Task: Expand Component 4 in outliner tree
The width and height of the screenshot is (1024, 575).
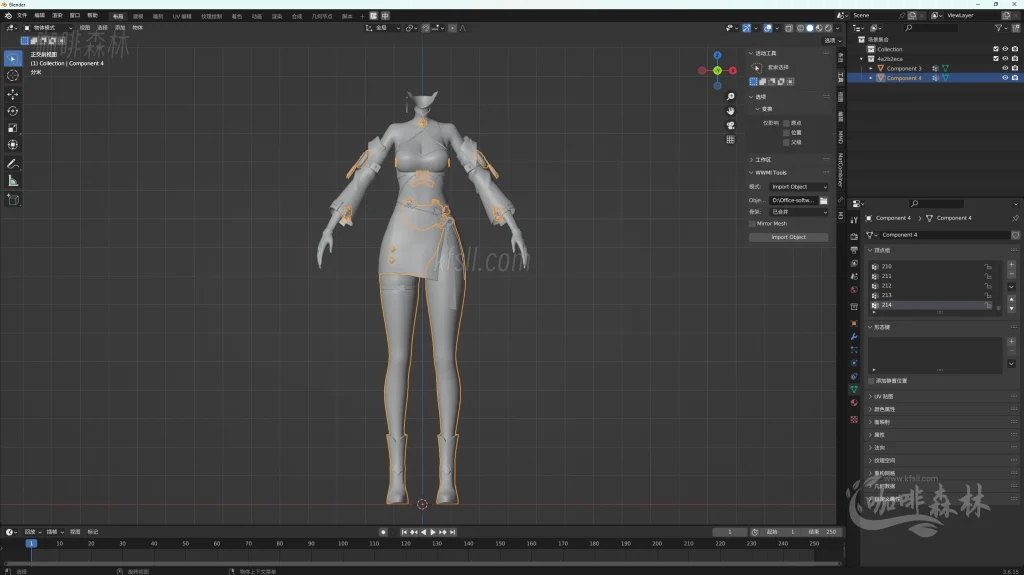Action: 871,78
